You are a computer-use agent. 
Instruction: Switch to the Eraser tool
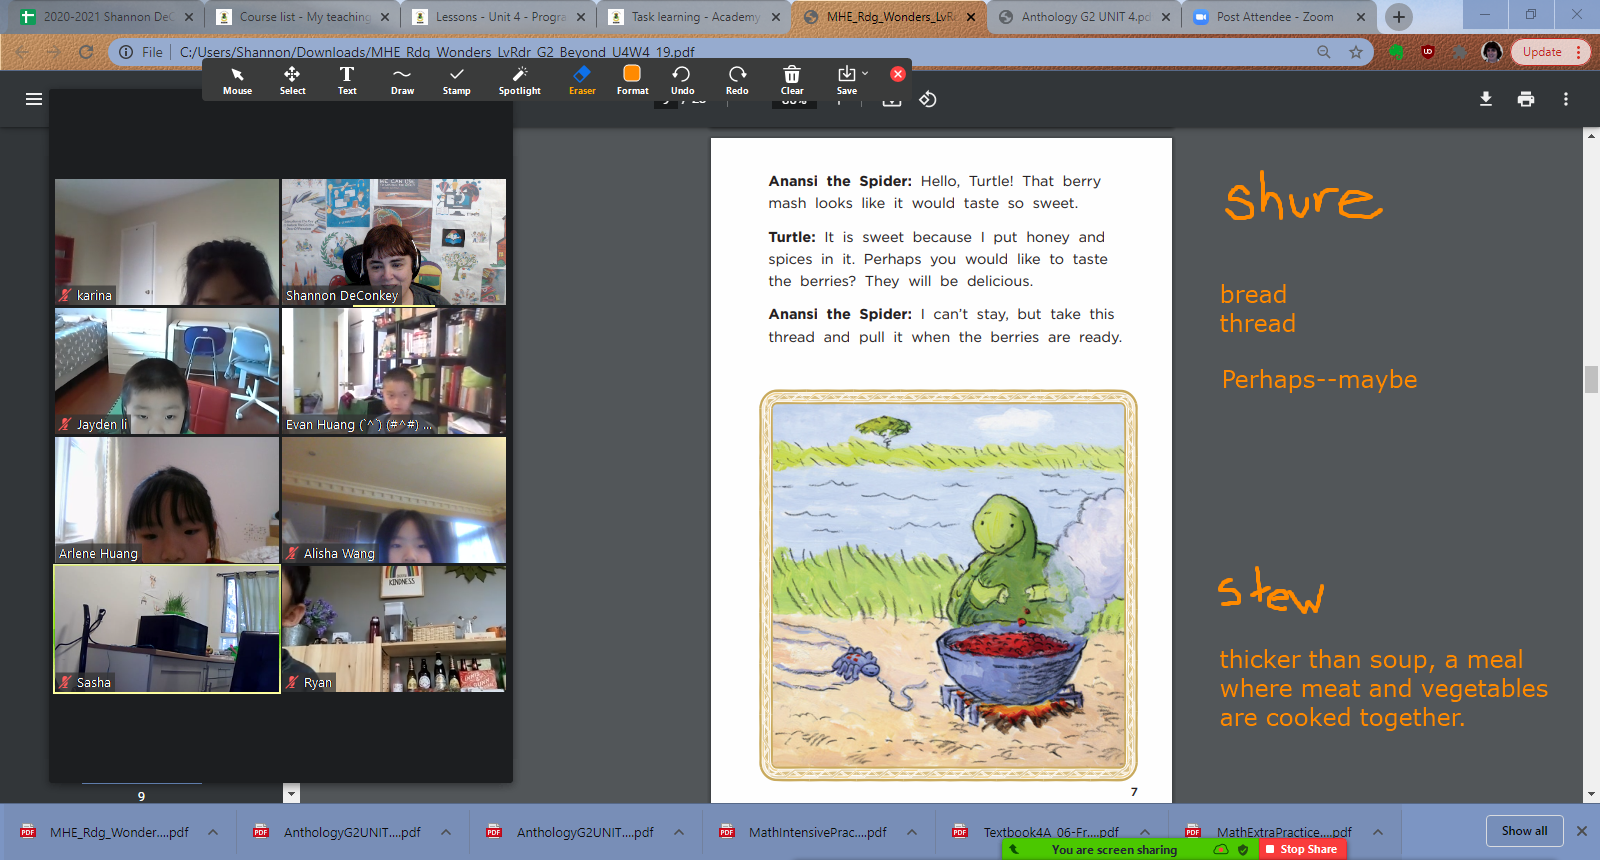(582, 80)
